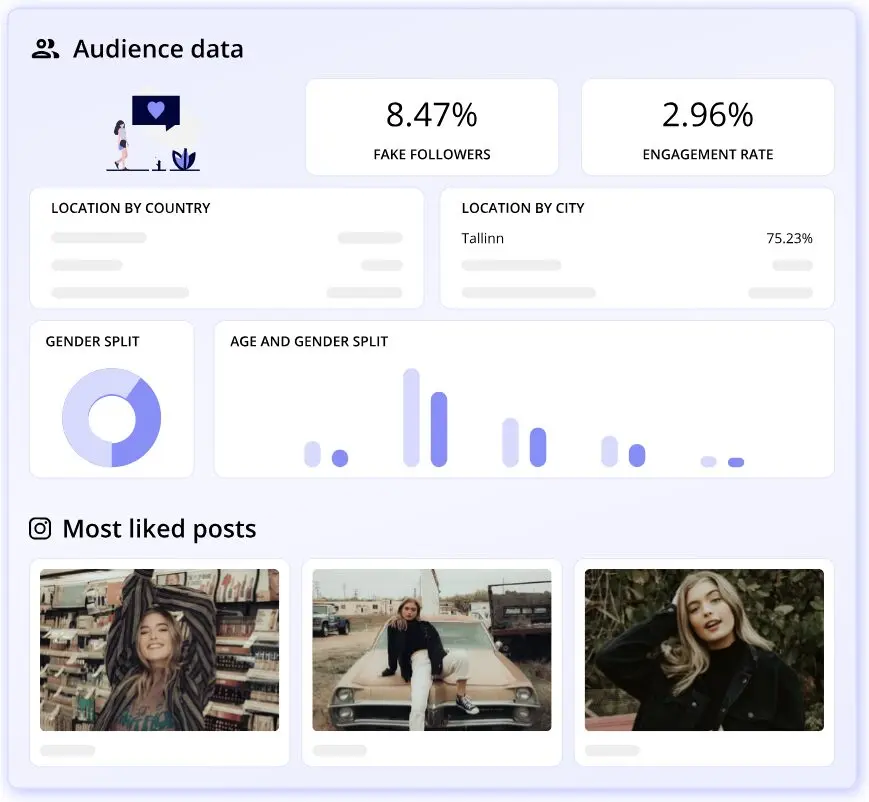Open the Fake Followers 8.47% card
869x802 pixels.
pos(431,127)
